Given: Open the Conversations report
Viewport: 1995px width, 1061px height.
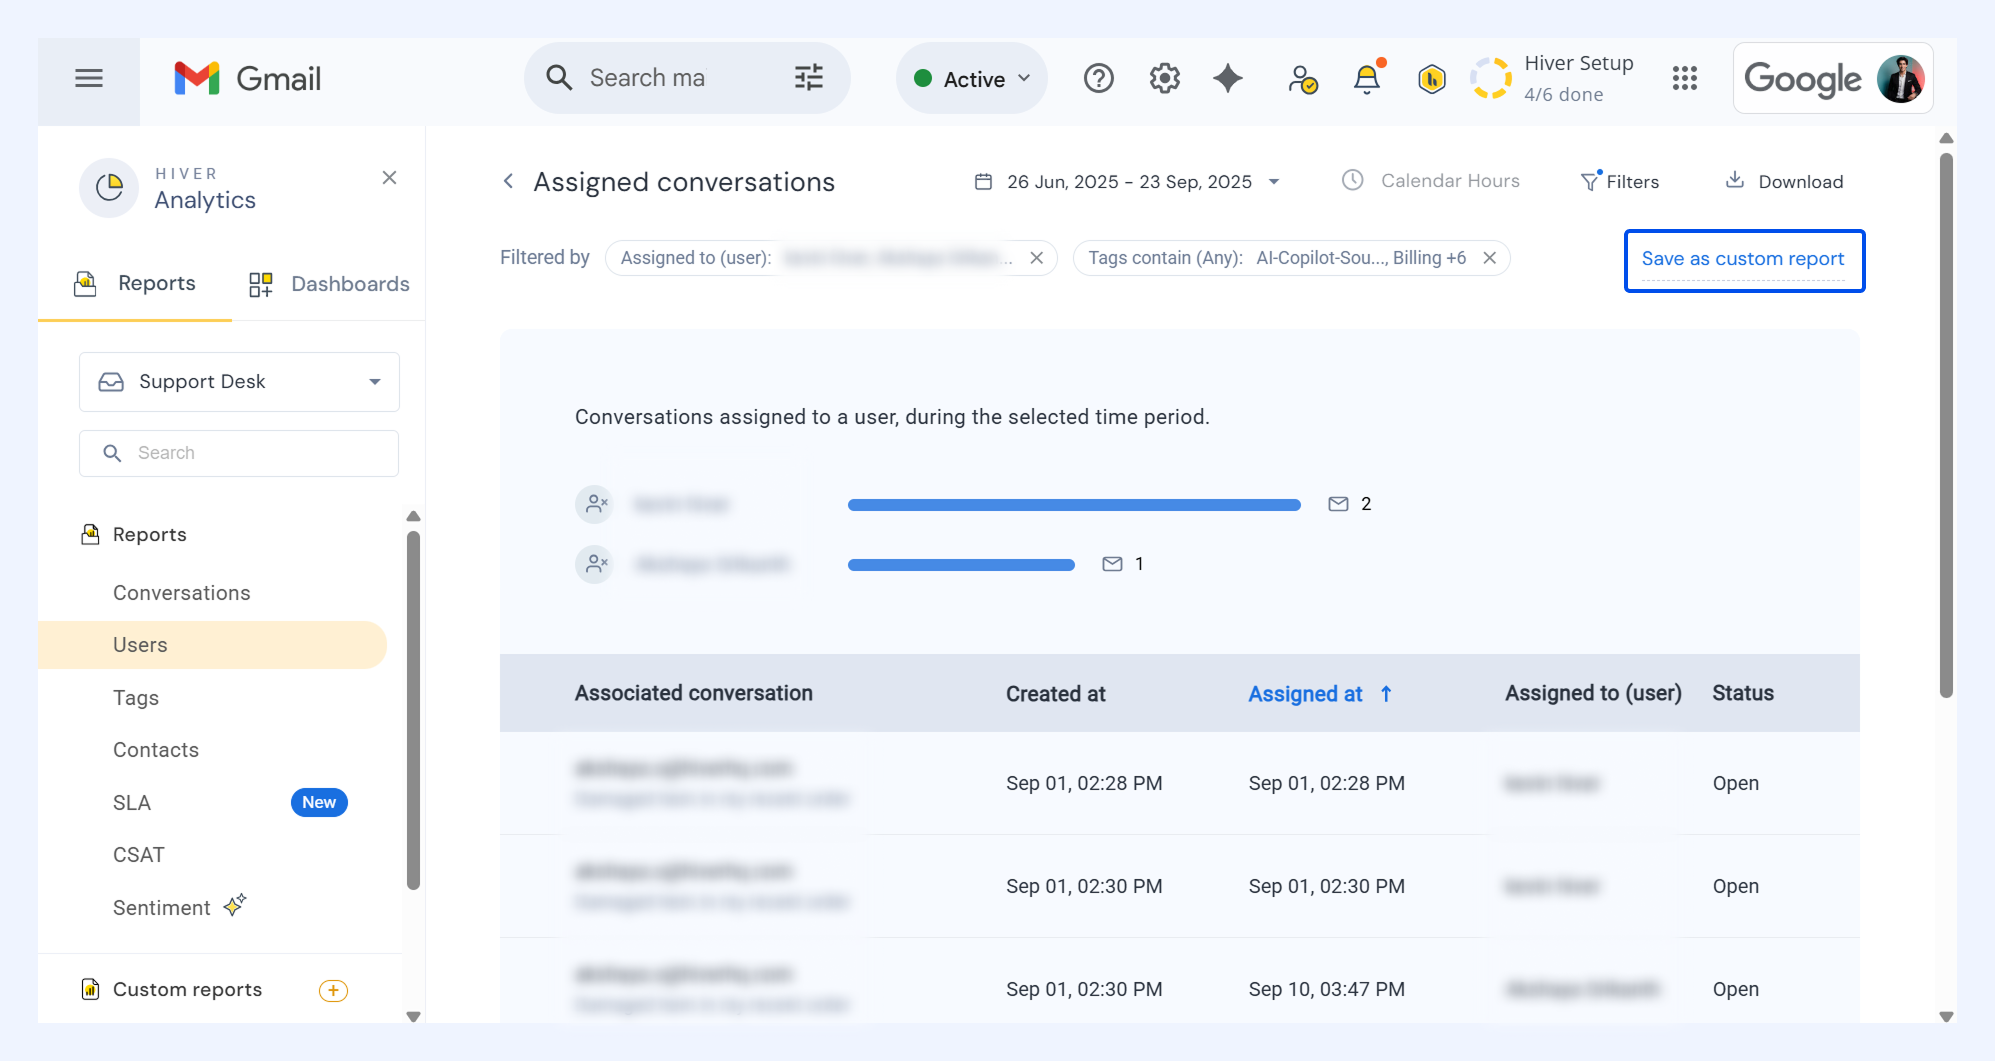Looking at the screenshot, I should [182, 593].
